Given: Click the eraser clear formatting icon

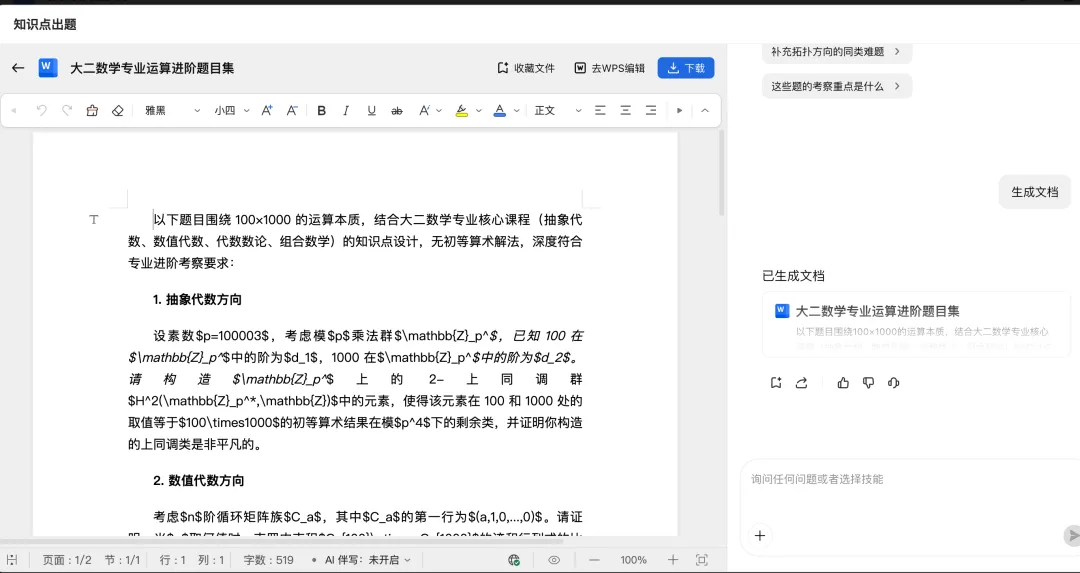Looking at the screenshot, I should (x=117, y=110).
